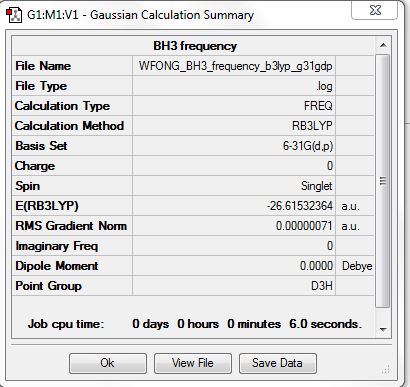Click the vertical scrollbar thumb

(x=383, y=181)
